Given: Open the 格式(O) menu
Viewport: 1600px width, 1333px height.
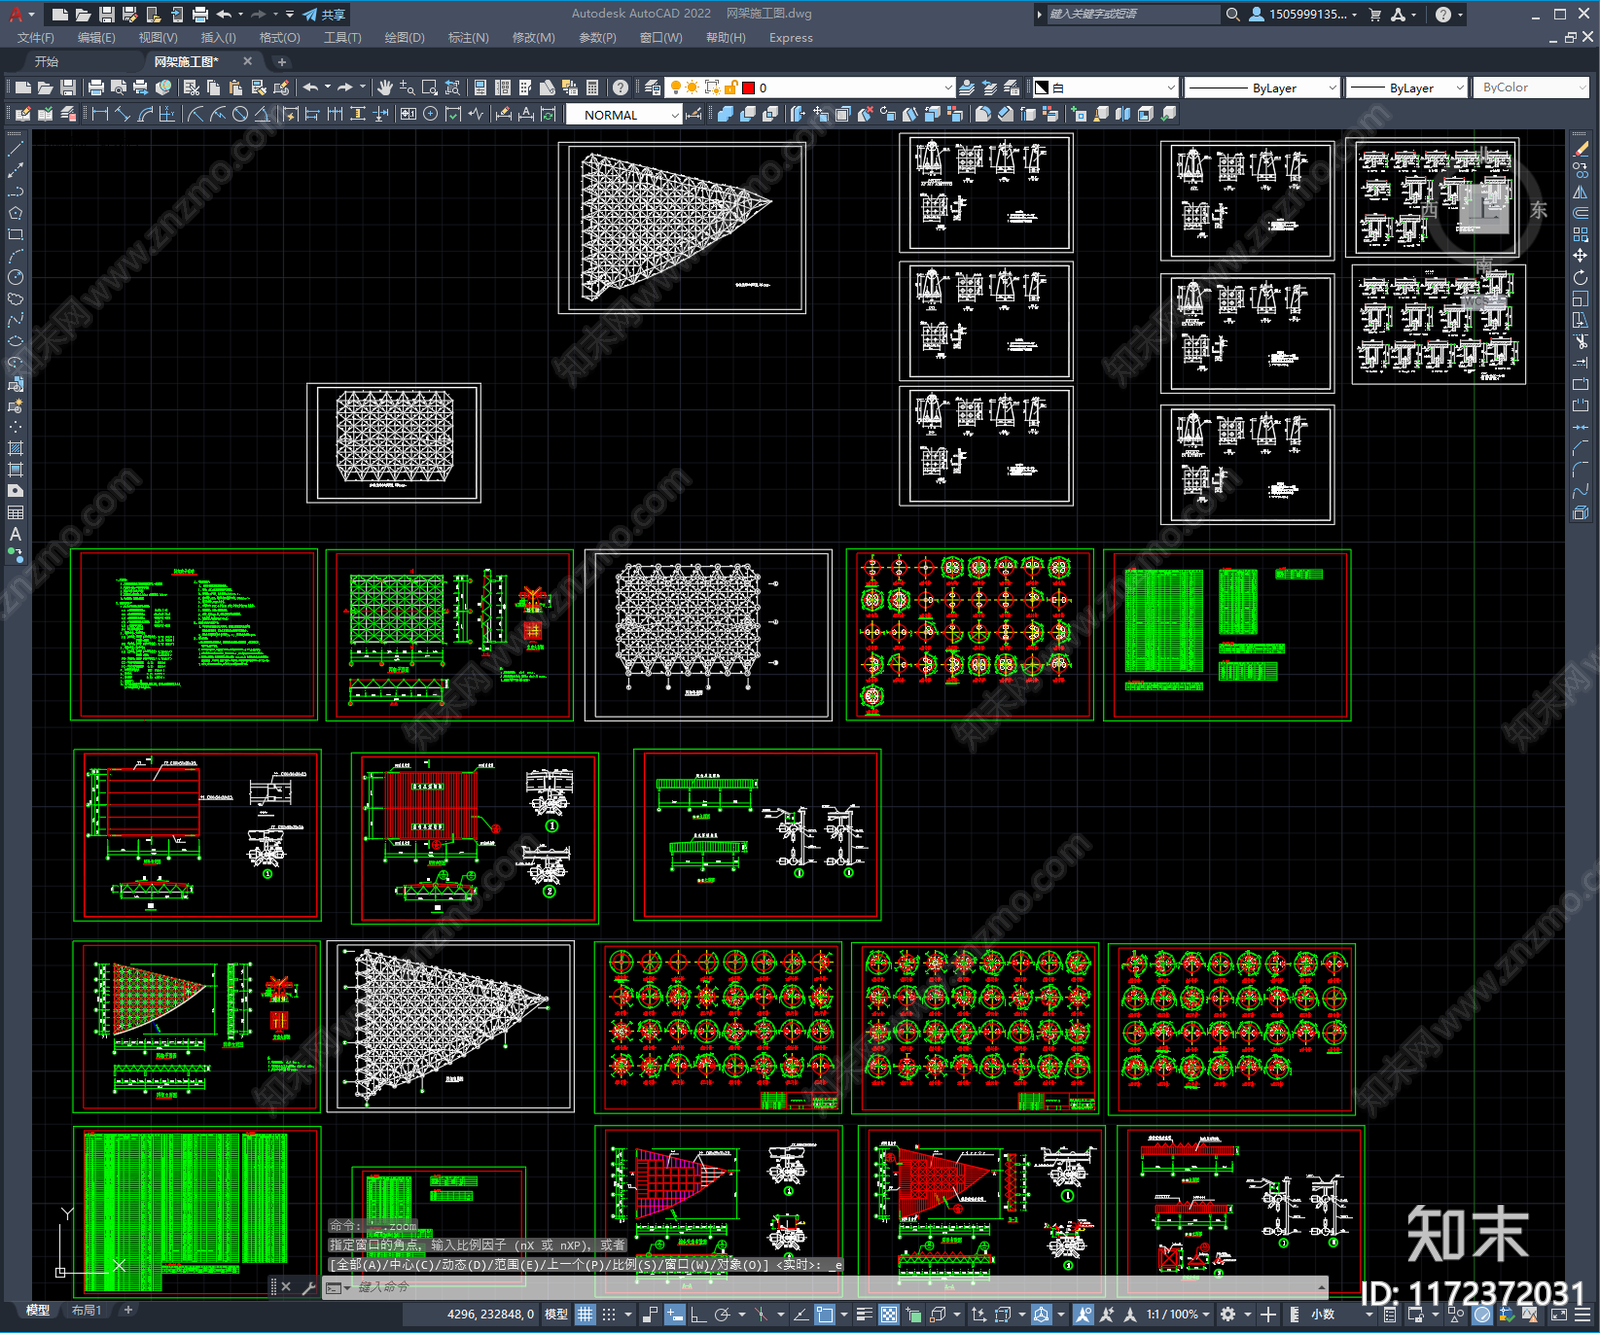Looking at the screenshot, I should tap(279, 38).
